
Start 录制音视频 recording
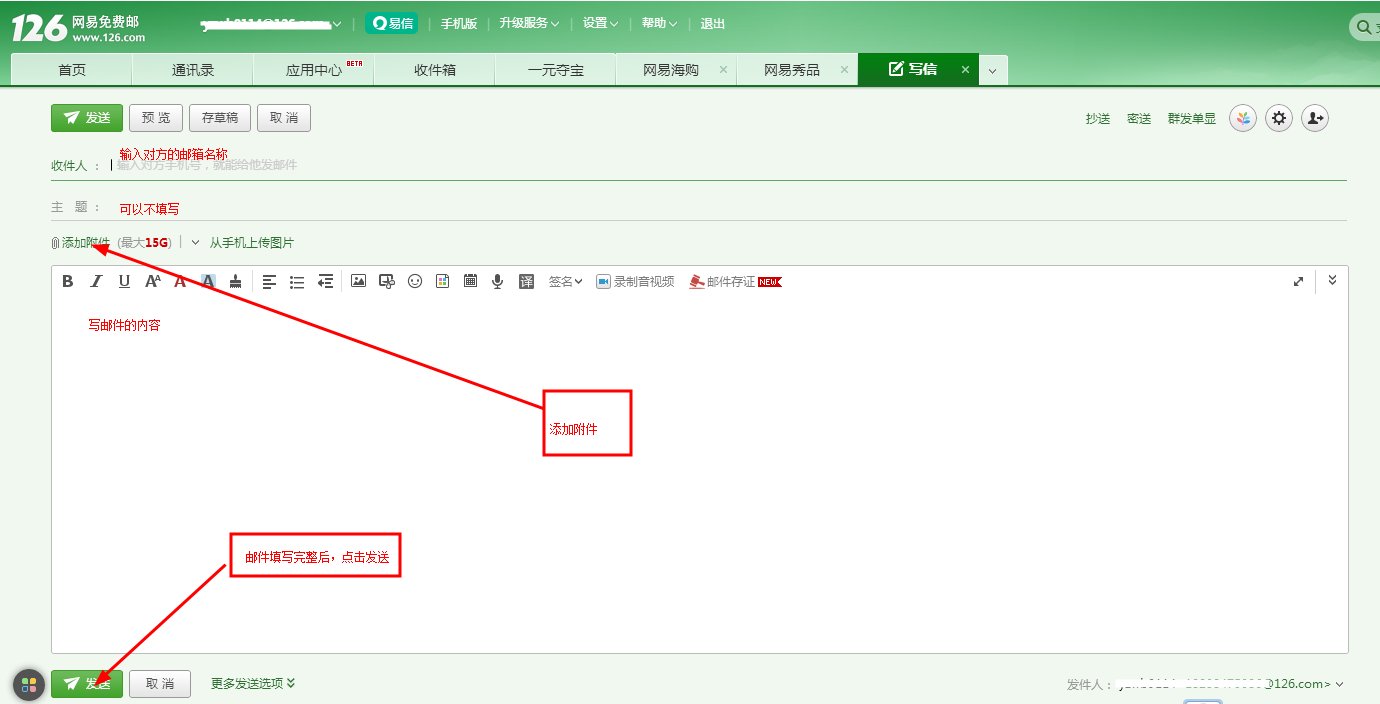coord(635,281)
